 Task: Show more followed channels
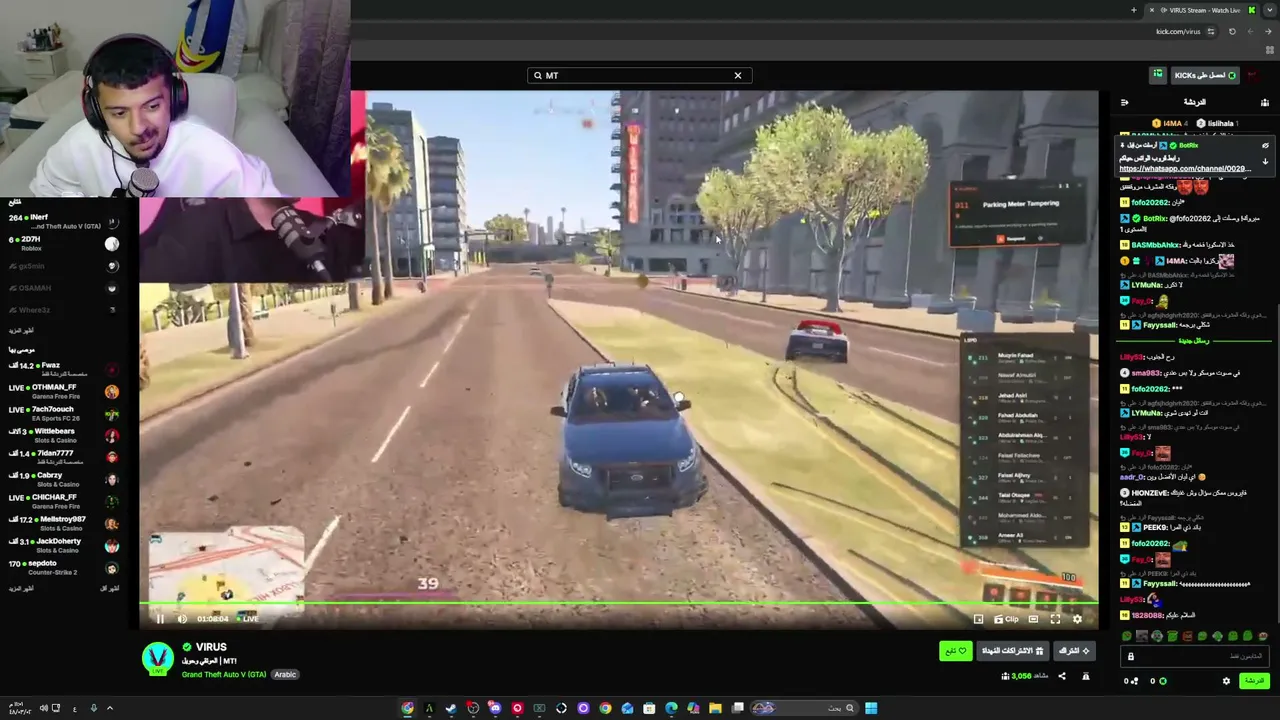pos(22,330)
